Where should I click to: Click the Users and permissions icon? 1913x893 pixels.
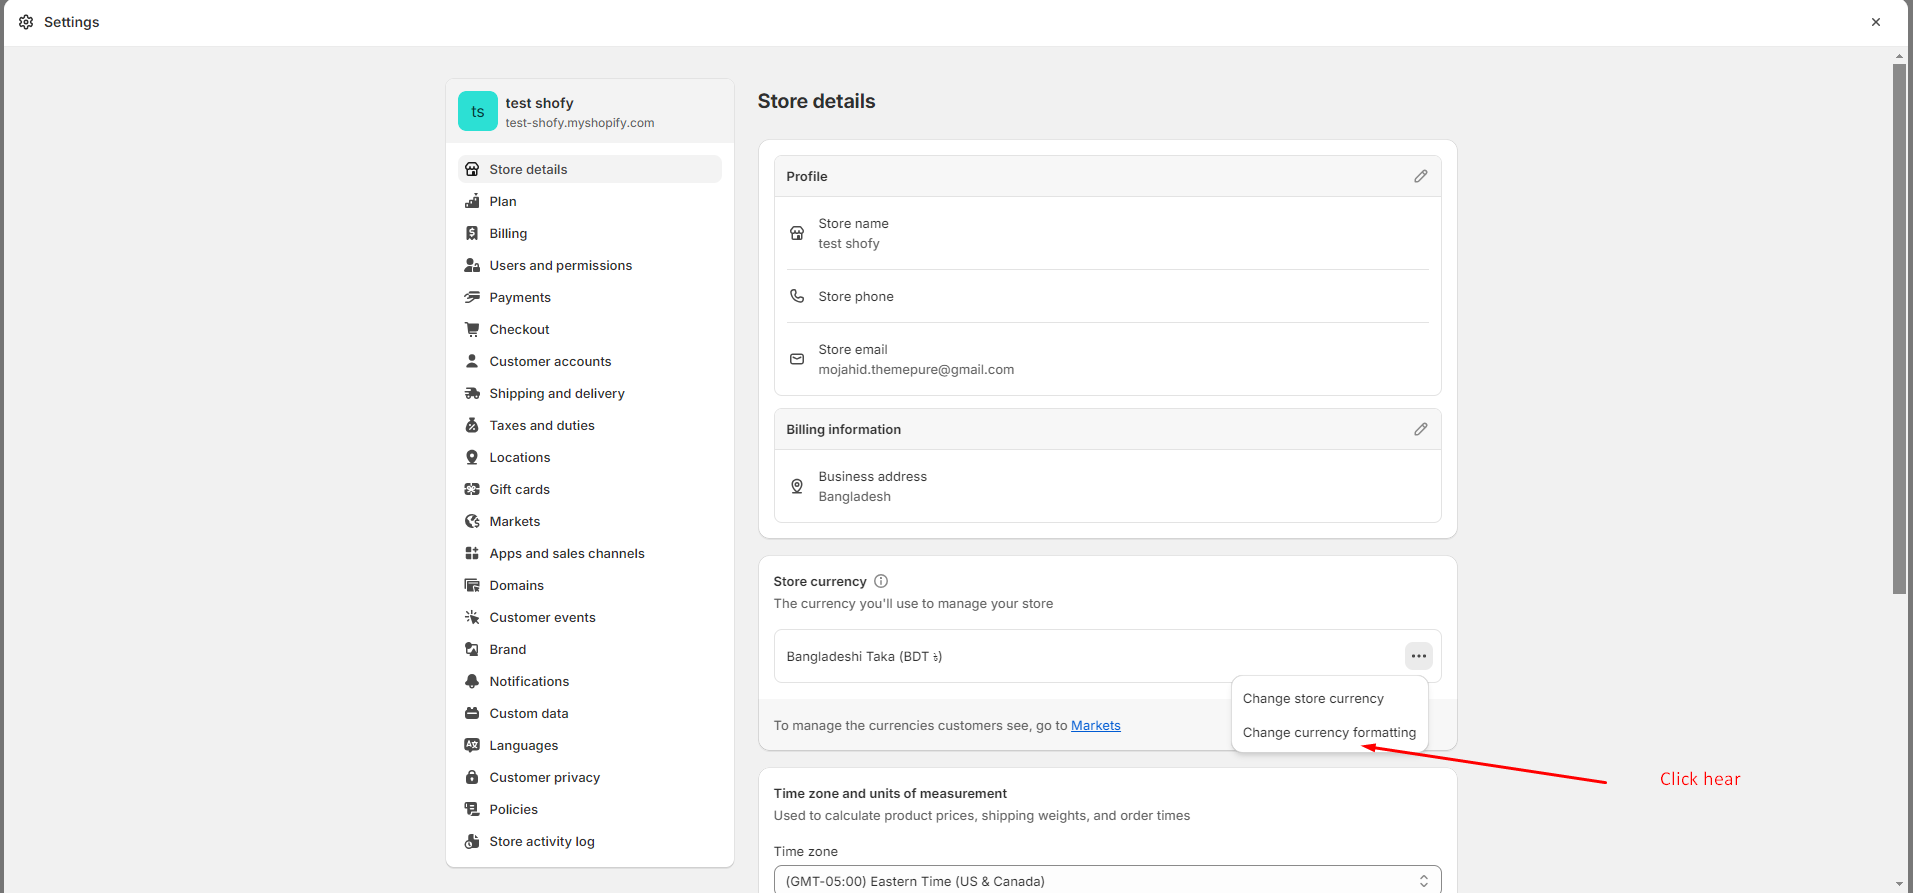click(x=472, y=265)
